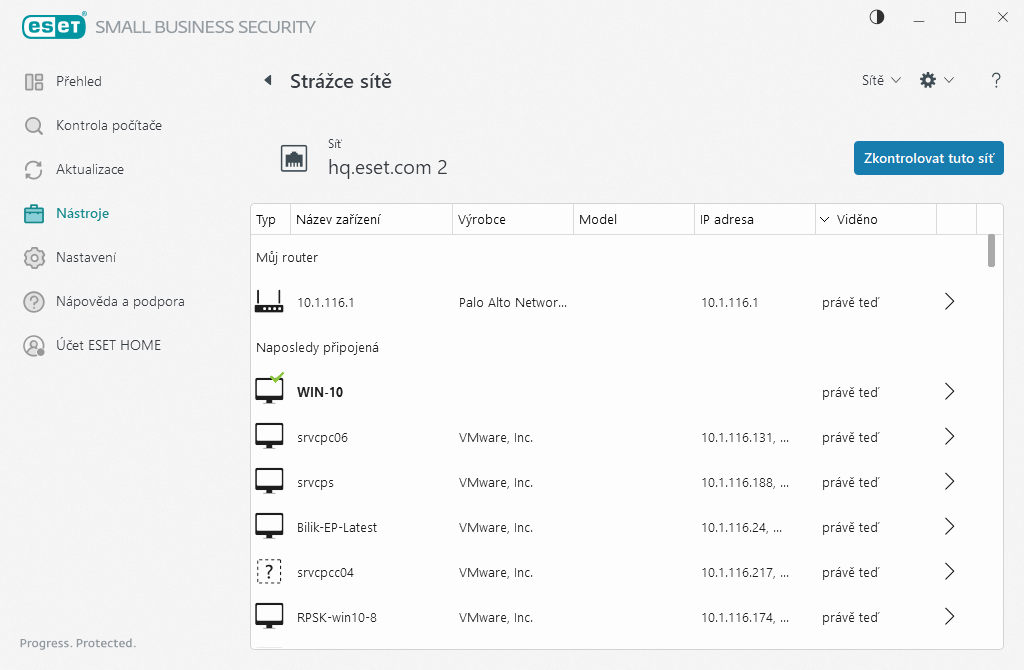Sort by the Viděno column header
1024x670 pixels.
coord(857,219)
